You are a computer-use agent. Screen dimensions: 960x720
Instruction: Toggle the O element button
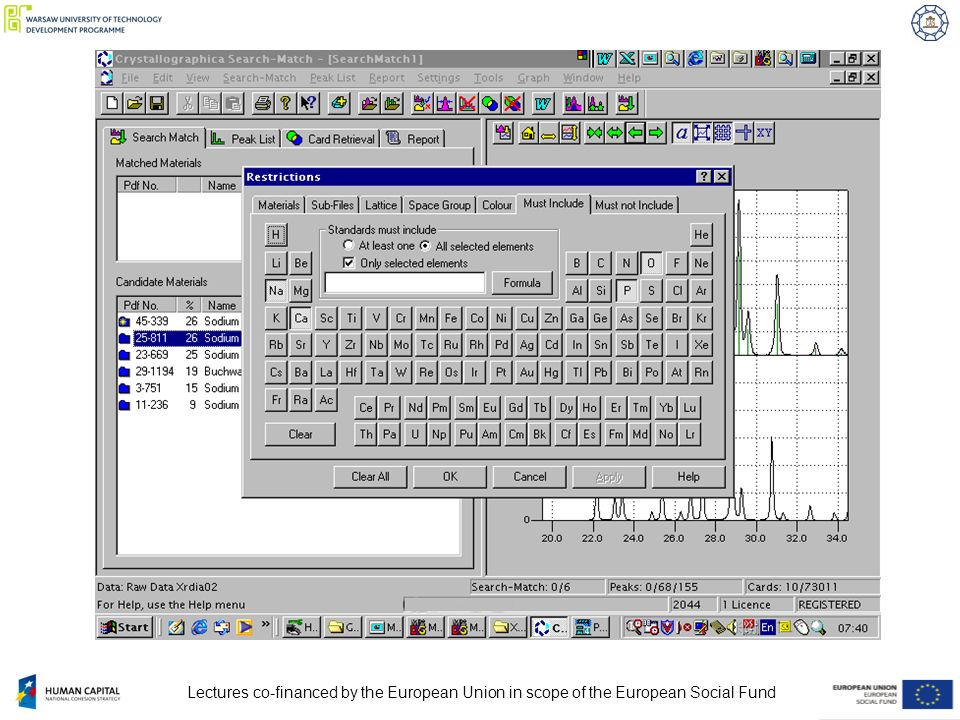click(651, 263)
